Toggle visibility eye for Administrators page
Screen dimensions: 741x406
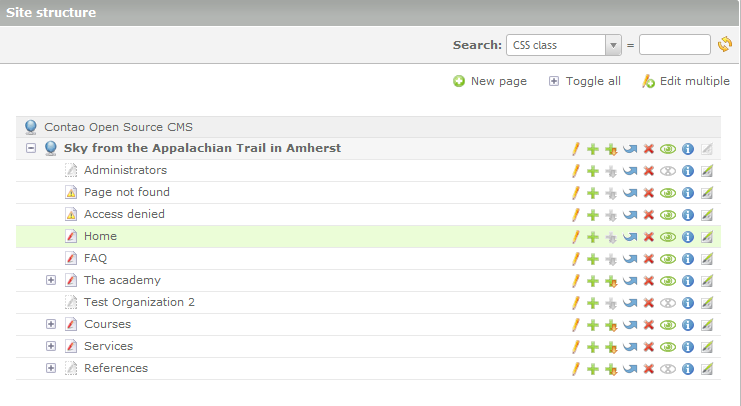pyautogui.click(x=668, y=171)
